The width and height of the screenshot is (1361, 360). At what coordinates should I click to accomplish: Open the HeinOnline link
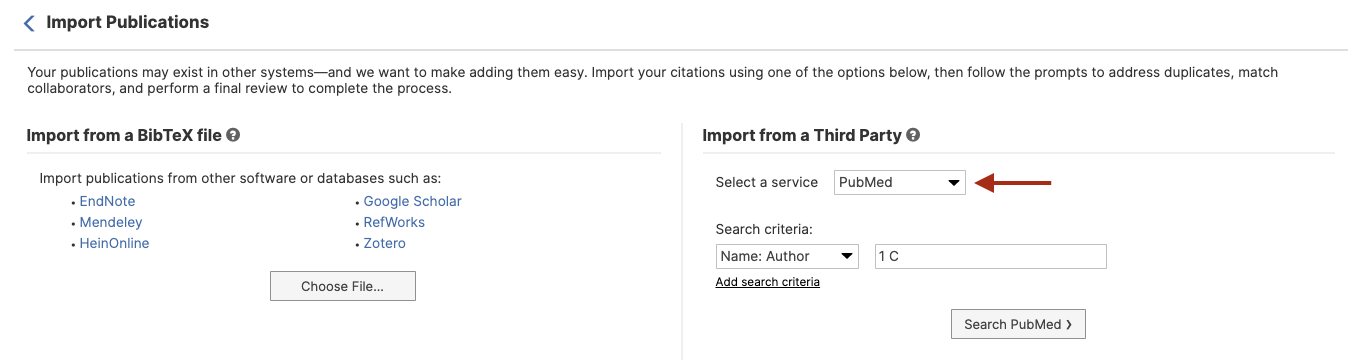pos(114,243)
